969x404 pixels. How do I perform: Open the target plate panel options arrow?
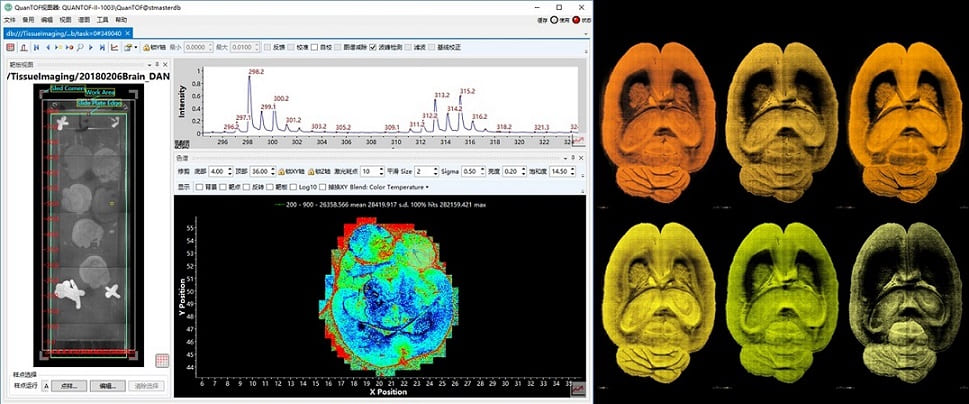(x=150, y=65)
